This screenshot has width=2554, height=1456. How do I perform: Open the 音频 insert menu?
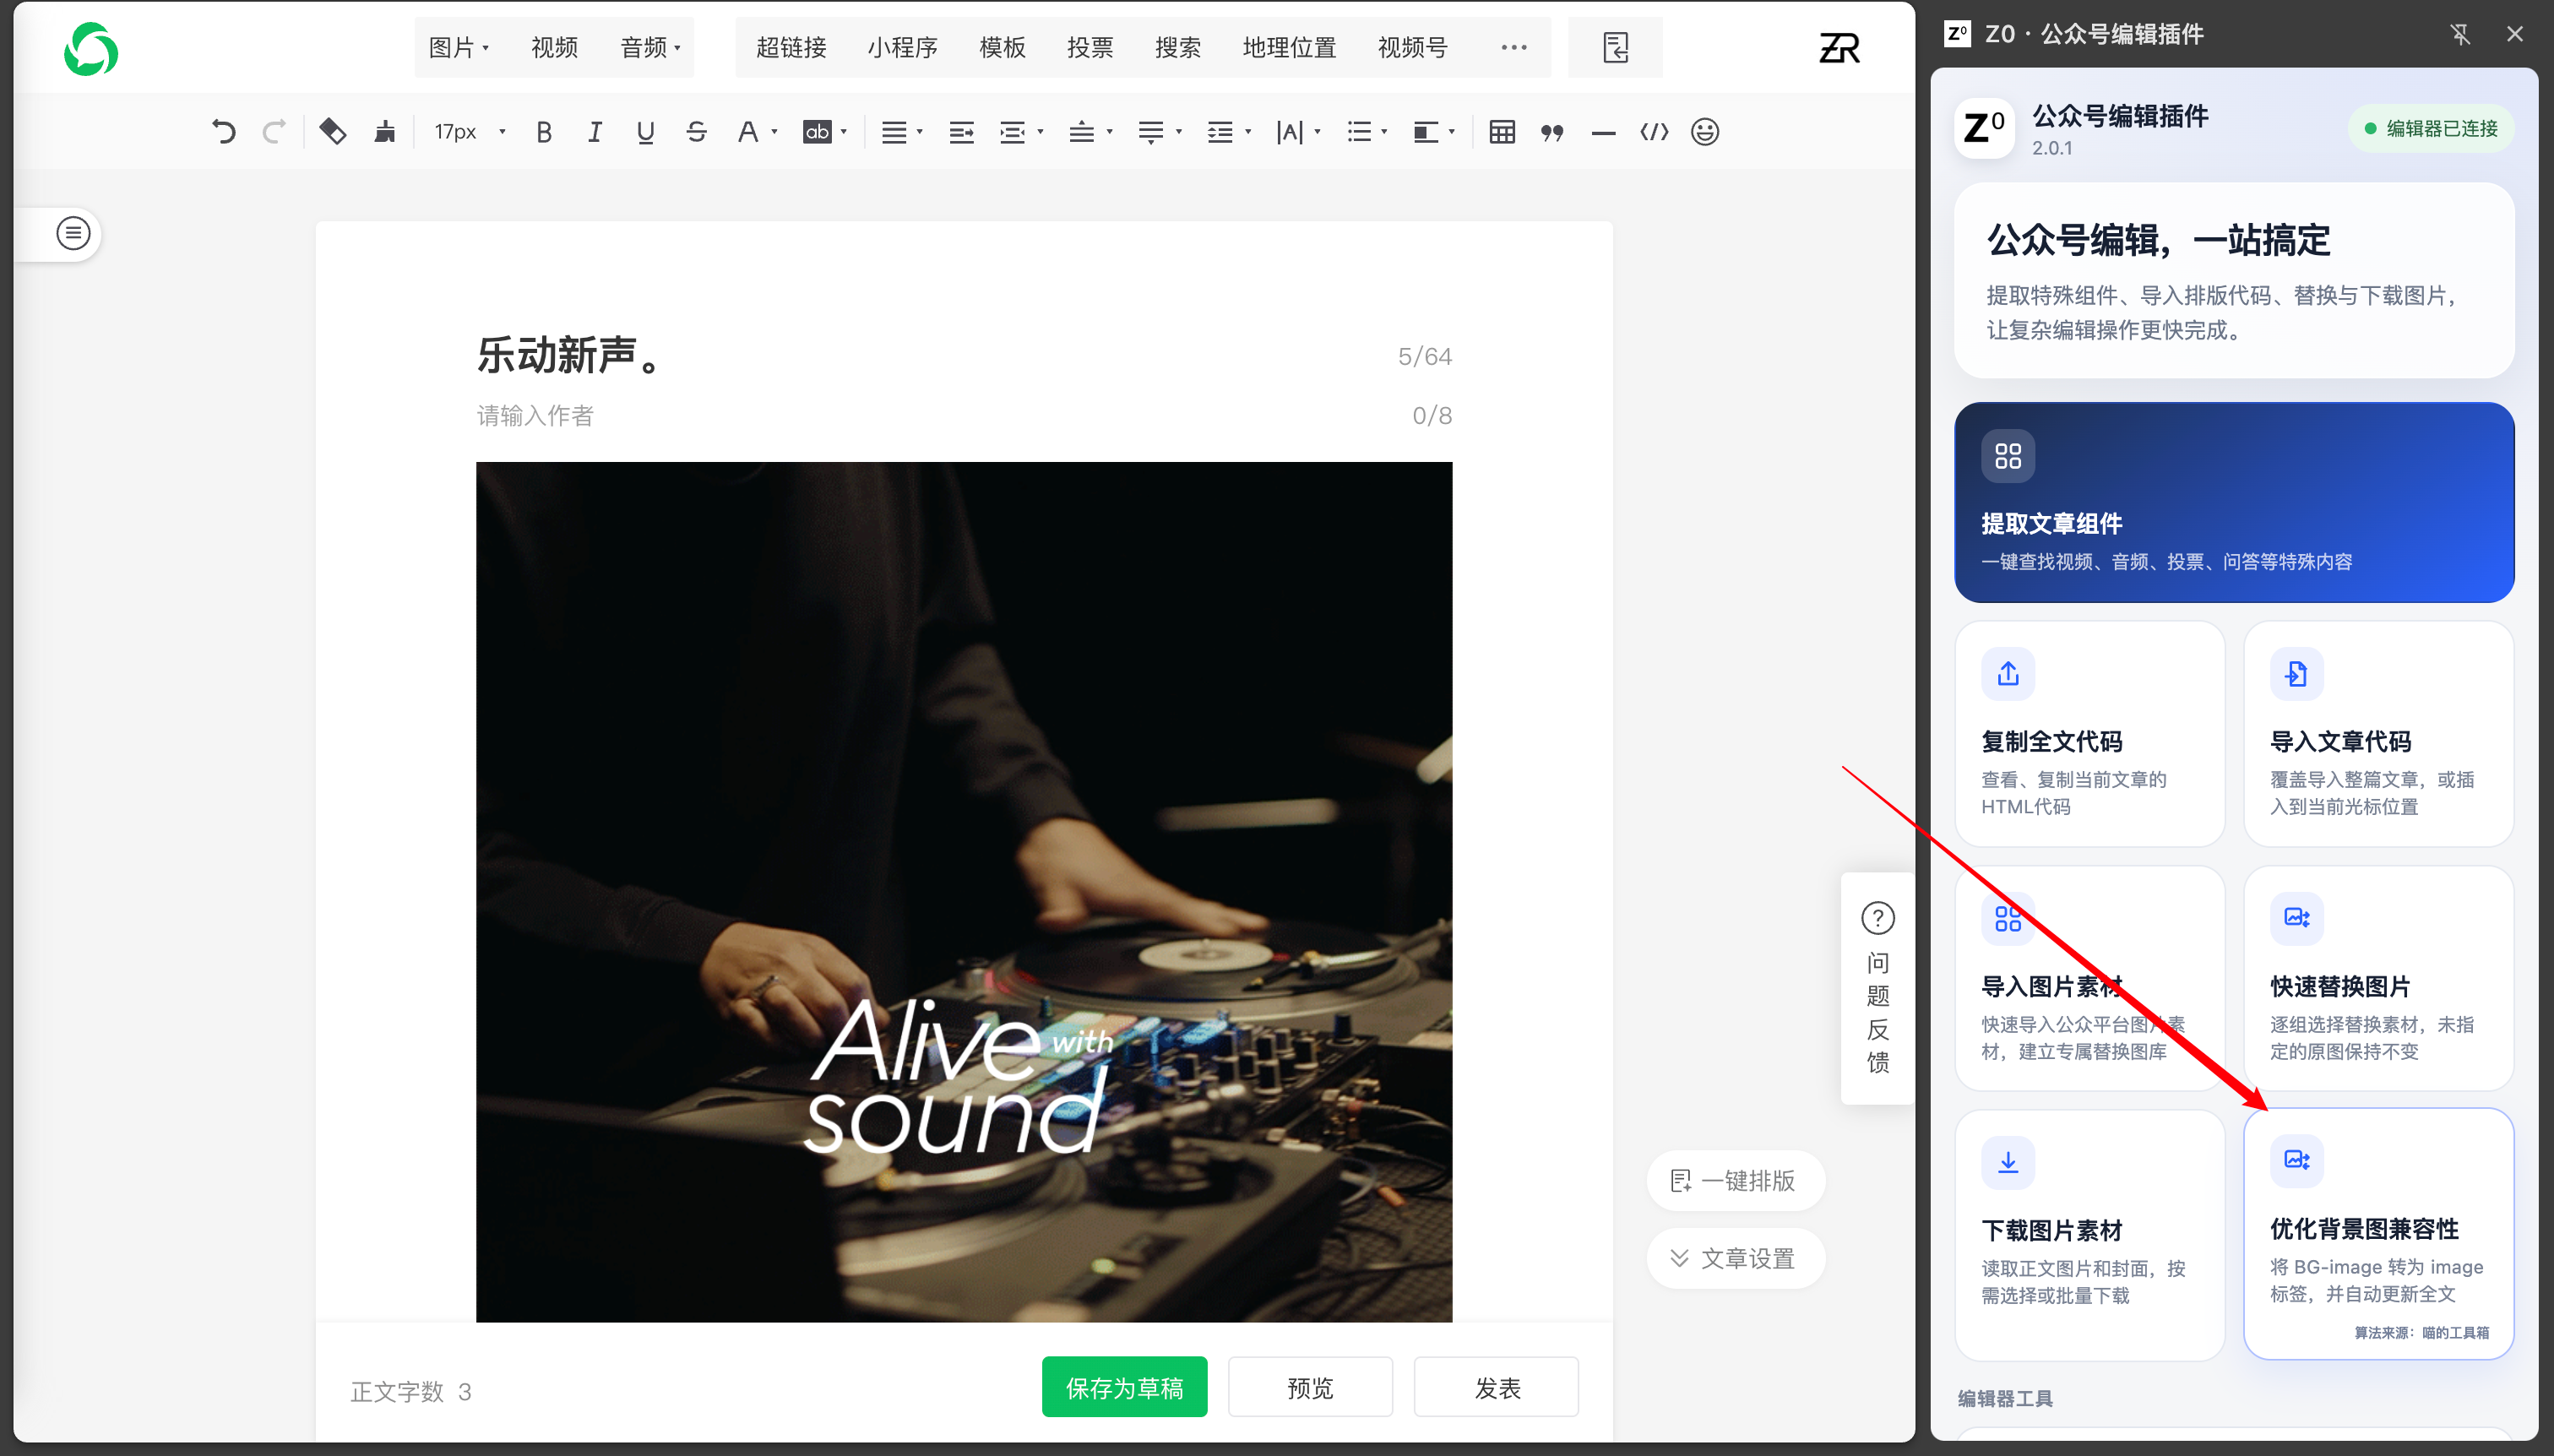tap(649, 47)
